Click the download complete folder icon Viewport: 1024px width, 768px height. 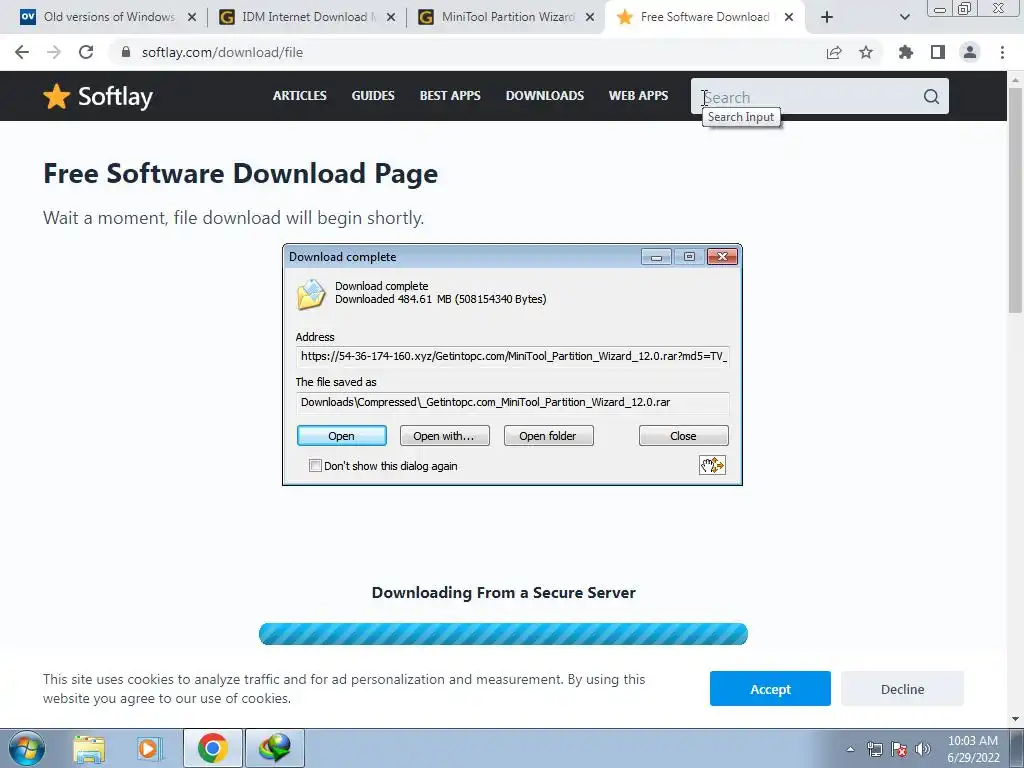311,294
